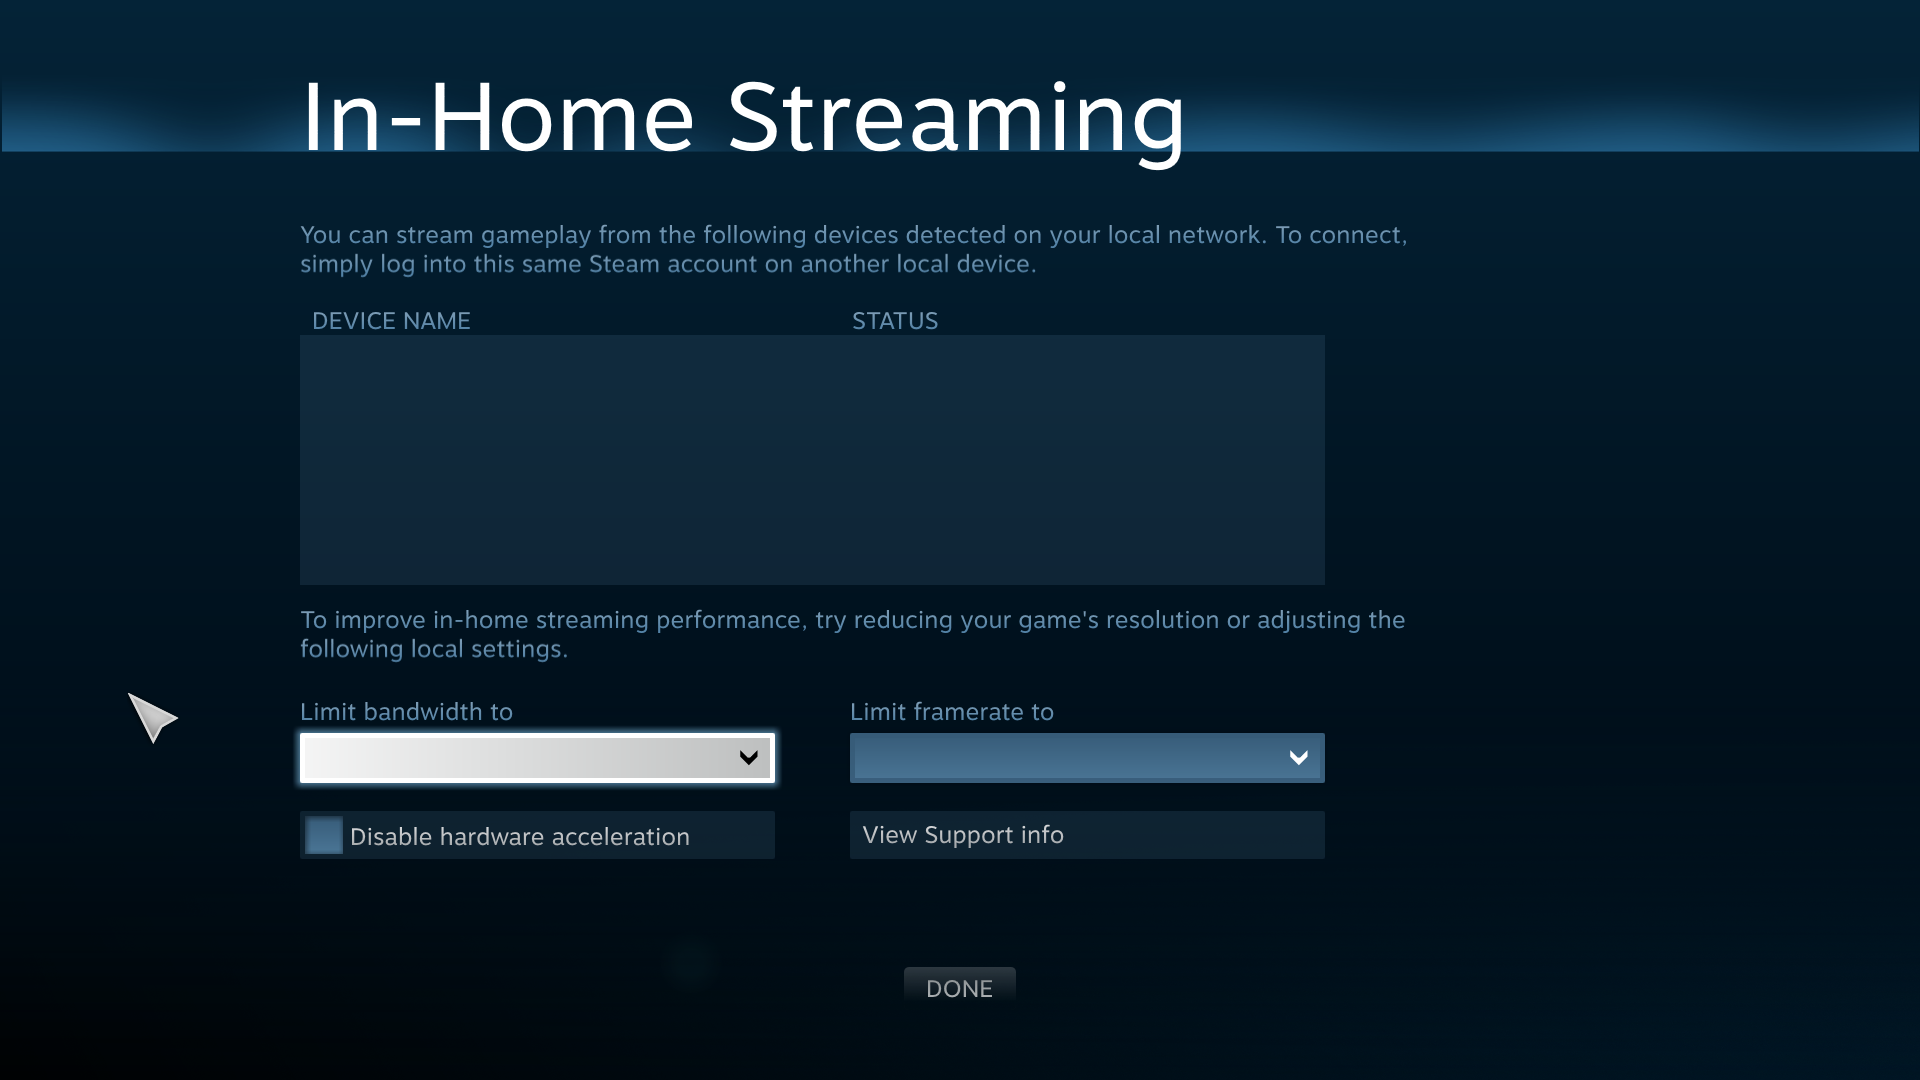Open the Limit framerate to combo box
1920x1080 pixels.
coord(1087,758)
